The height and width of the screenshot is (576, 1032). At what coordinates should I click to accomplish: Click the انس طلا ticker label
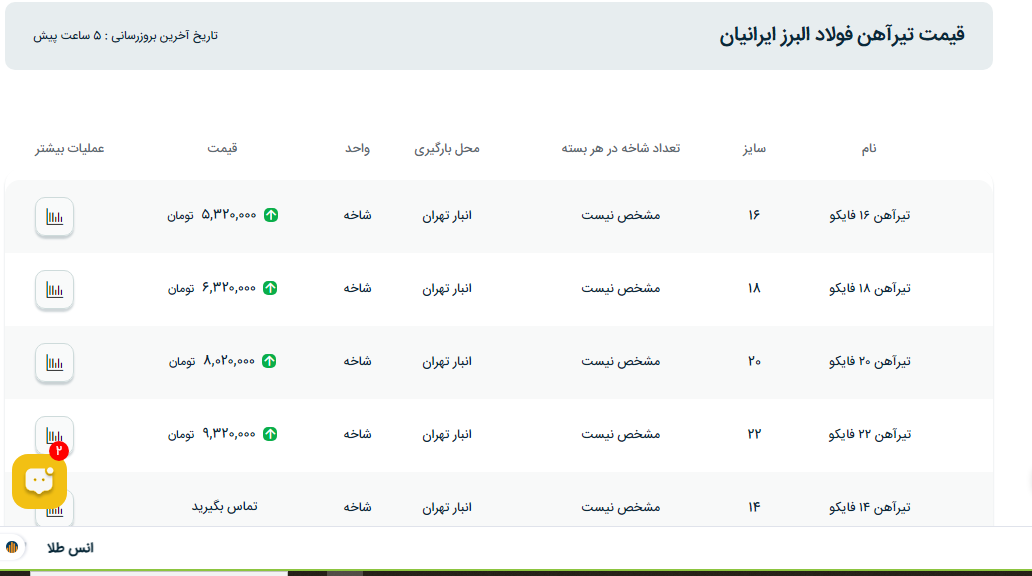click(x=70, y=548)
